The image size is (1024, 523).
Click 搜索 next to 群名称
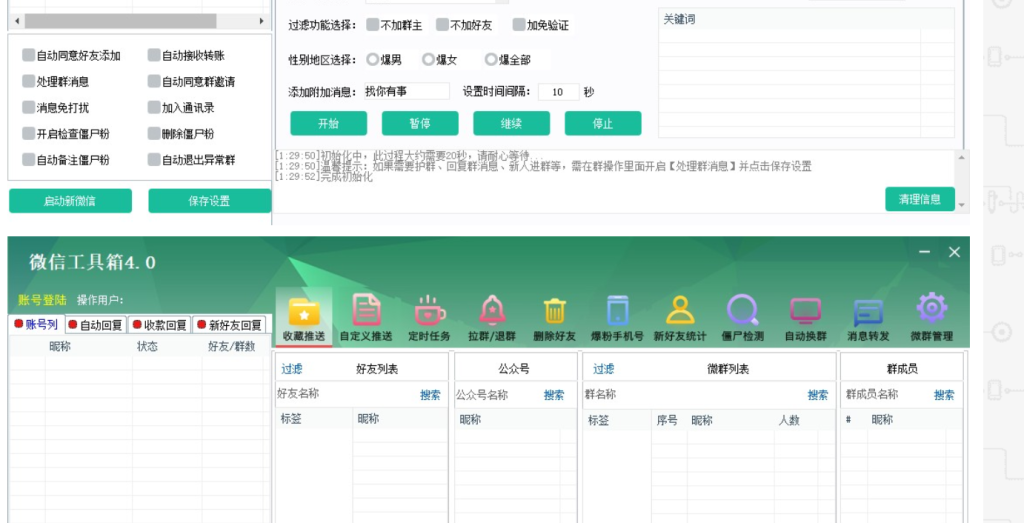(818, 395)
